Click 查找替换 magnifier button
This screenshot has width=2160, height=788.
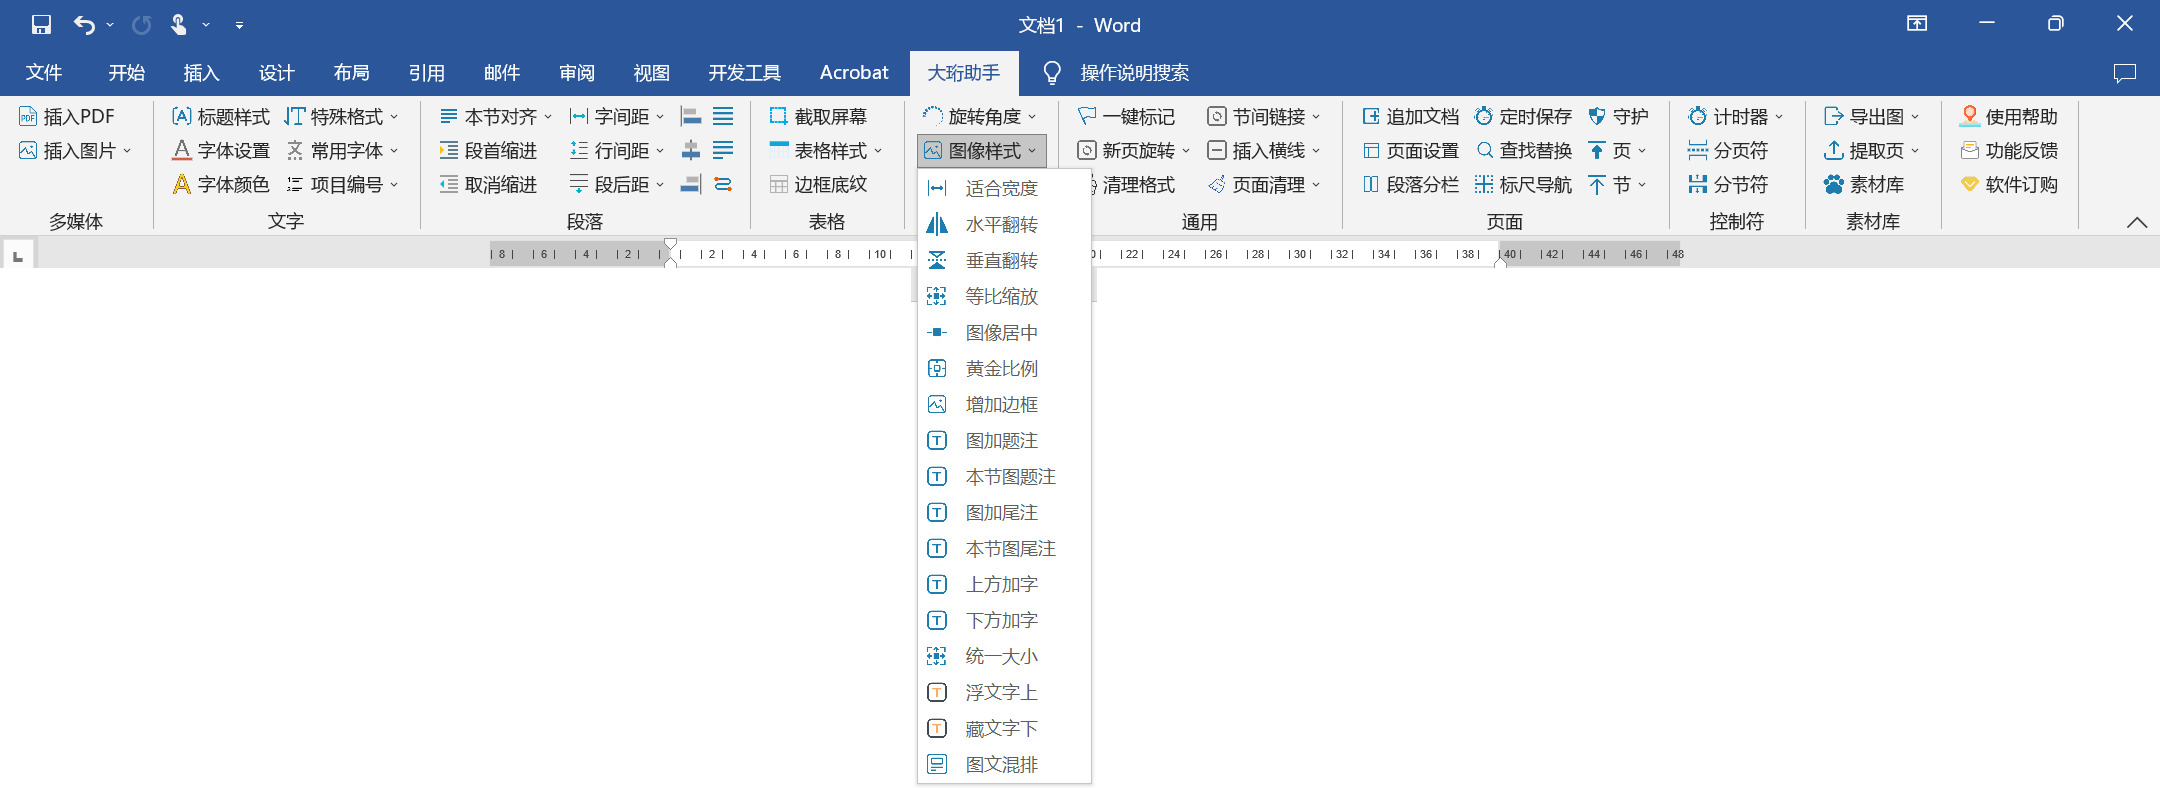click(x=1523, y=151)
